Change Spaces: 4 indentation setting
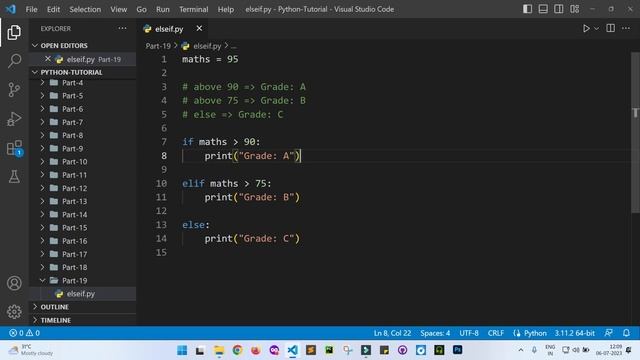640x360 pixels. pyautogui.click(x=435, y=333)
